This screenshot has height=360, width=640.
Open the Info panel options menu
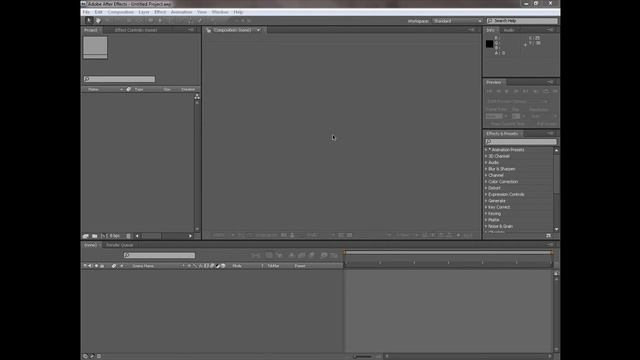550,30
